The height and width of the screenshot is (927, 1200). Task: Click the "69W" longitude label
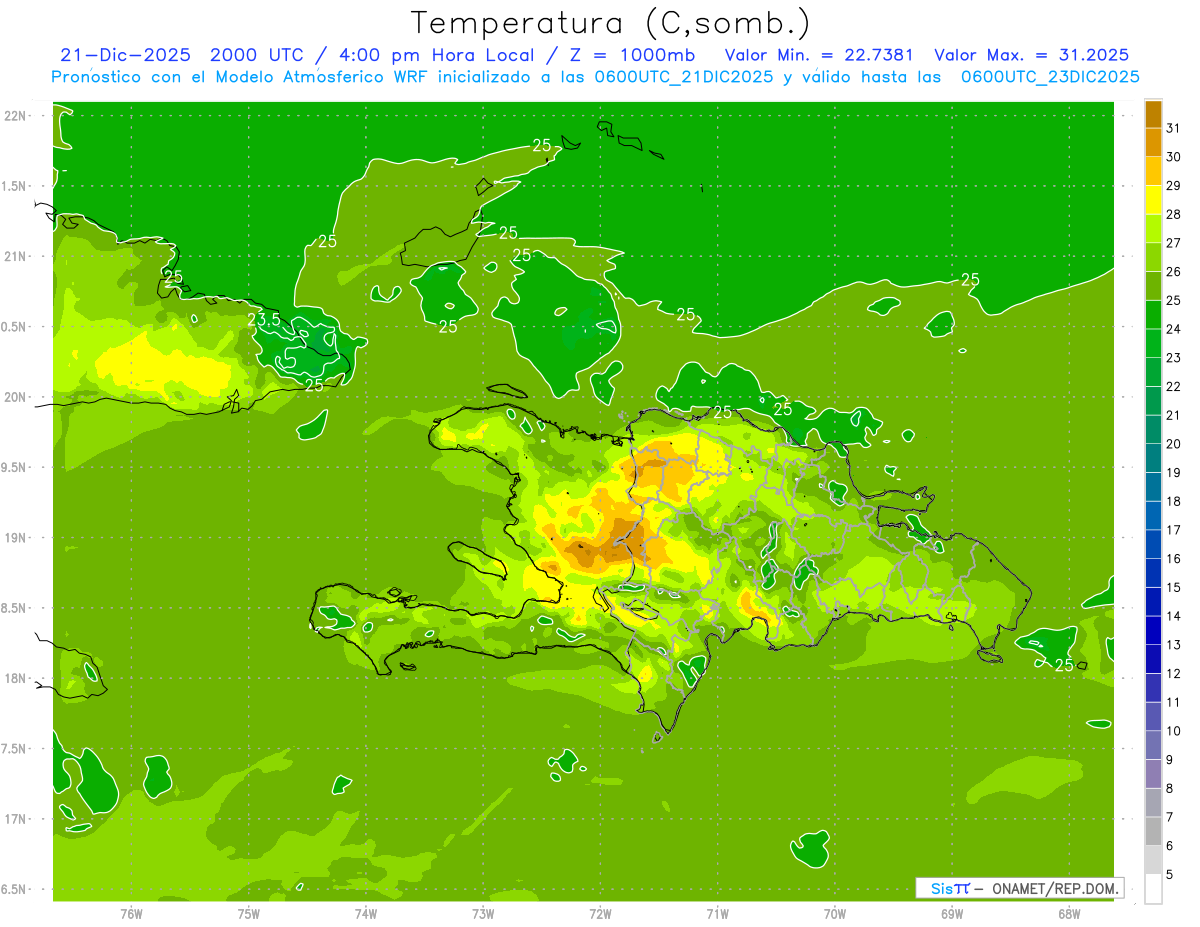pos(952,913)
